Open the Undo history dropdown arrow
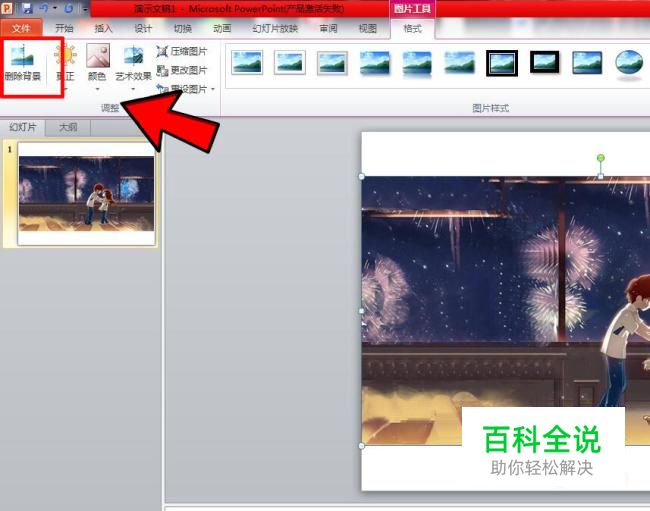 [x=55, y=8]
